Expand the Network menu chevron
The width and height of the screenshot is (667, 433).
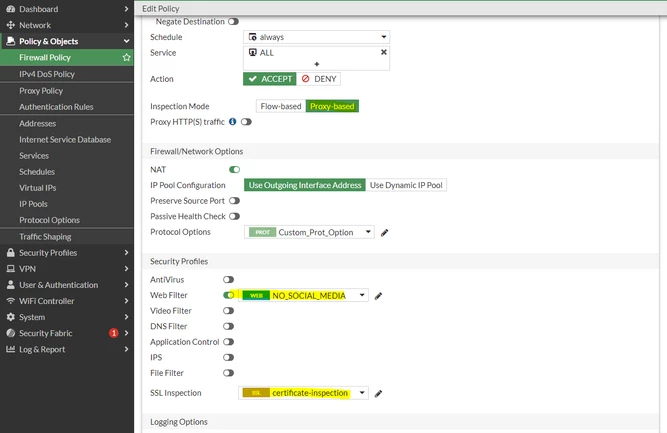126,25
